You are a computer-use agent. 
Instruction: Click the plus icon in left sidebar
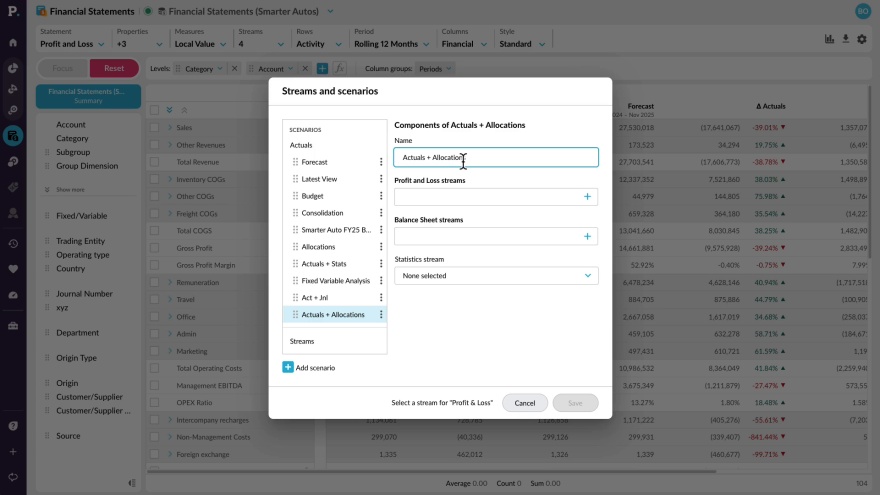click(x=13, y=452)
